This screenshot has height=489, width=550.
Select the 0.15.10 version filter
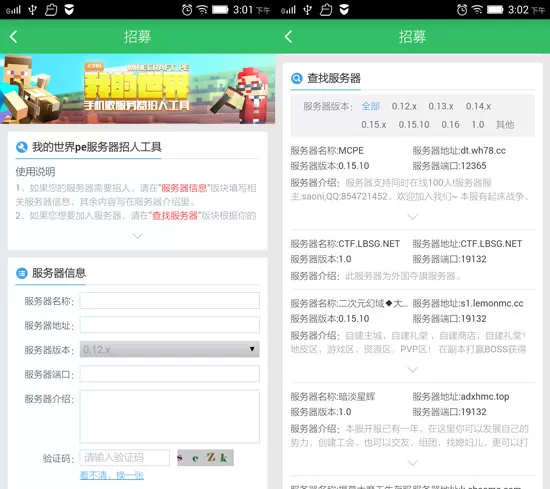[414, 125]
